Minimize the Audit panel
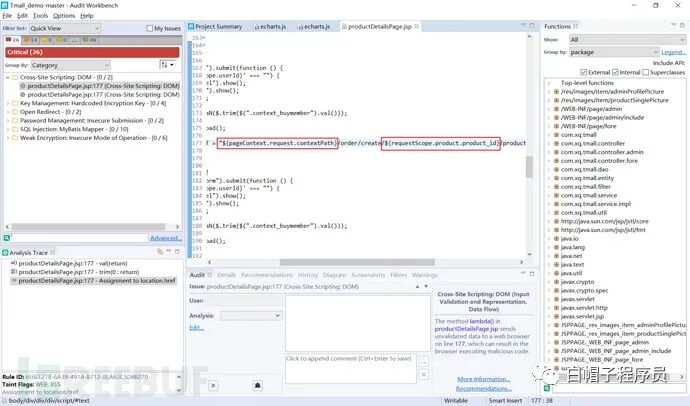Screen dimensions: 690x406 523,274
